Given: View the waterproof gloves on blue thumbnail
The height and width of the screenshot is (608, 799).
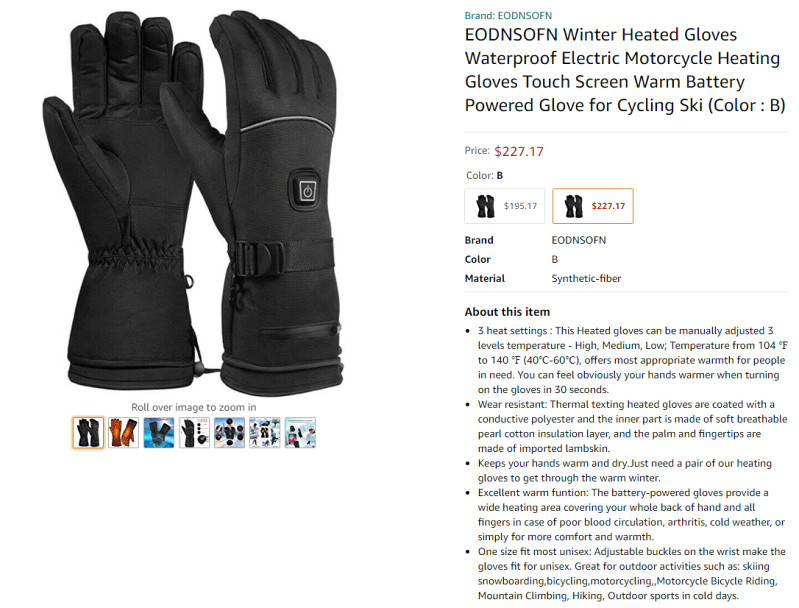Looking at the screenshot, I should point(159,433).
